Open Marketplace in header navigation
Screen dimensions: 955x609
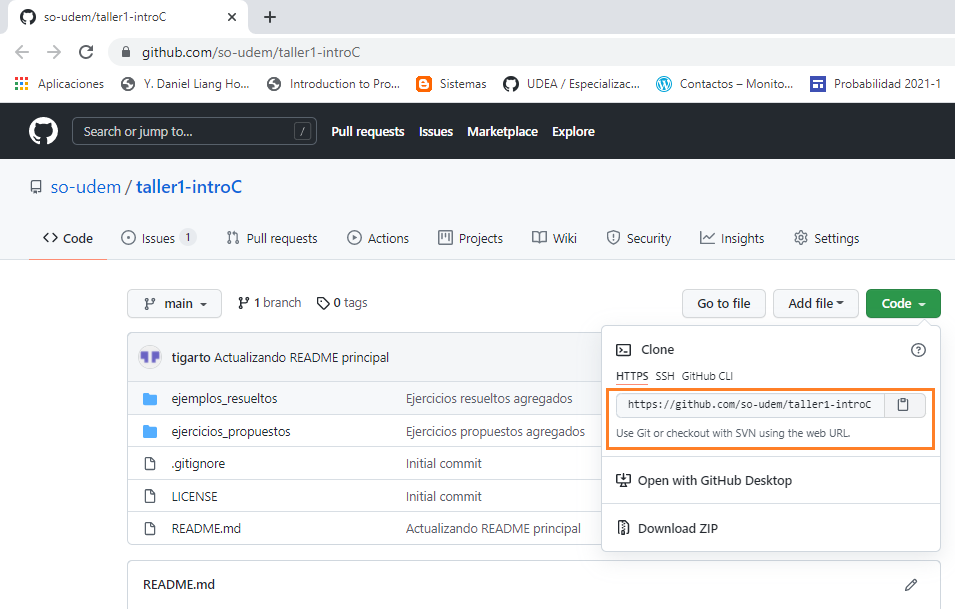coord(502,132)
